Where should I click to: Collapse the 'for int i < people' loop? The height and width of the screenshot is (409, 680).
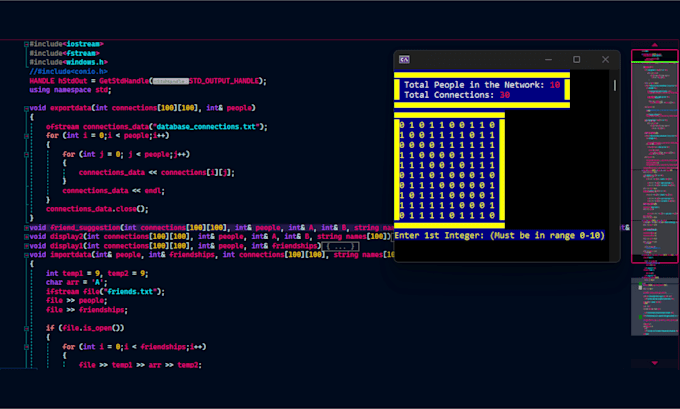point(26,136)
